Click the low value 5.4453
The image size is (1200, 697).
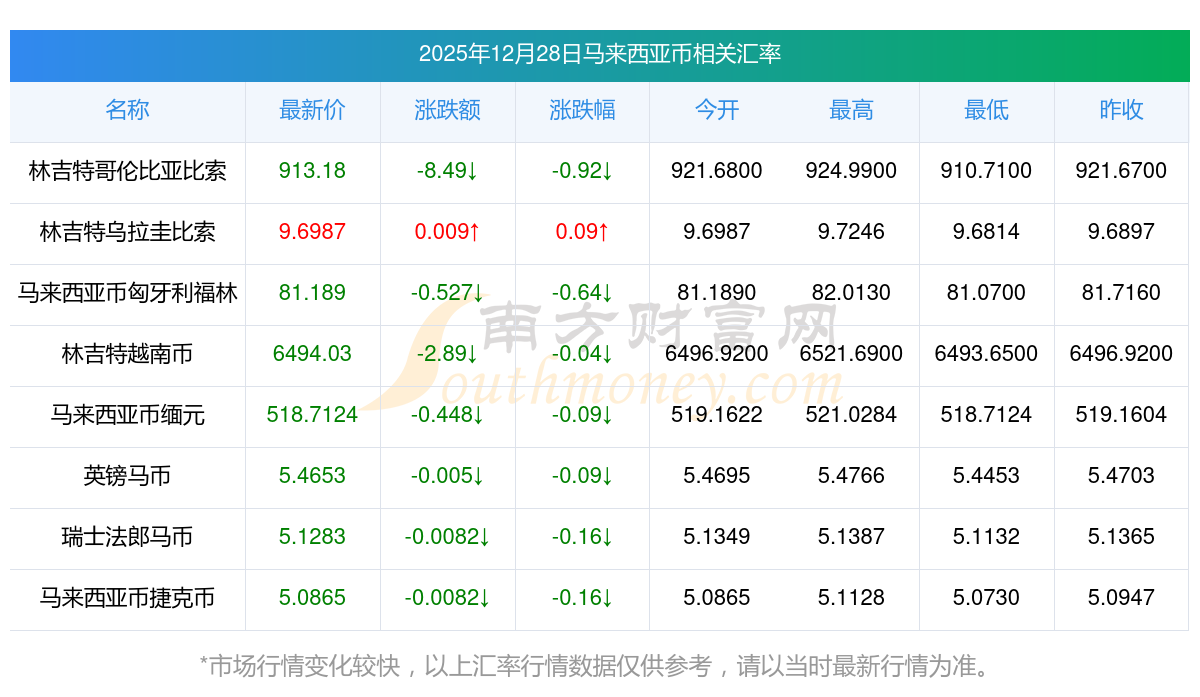click(x=986, y=476)
